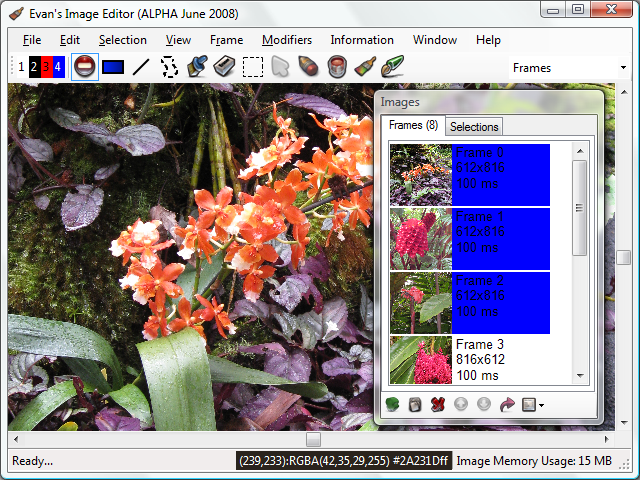Click the canvas vertical scrollbar thumb
640x480 pixels.
pyautogui.click(x=624, y=258)
